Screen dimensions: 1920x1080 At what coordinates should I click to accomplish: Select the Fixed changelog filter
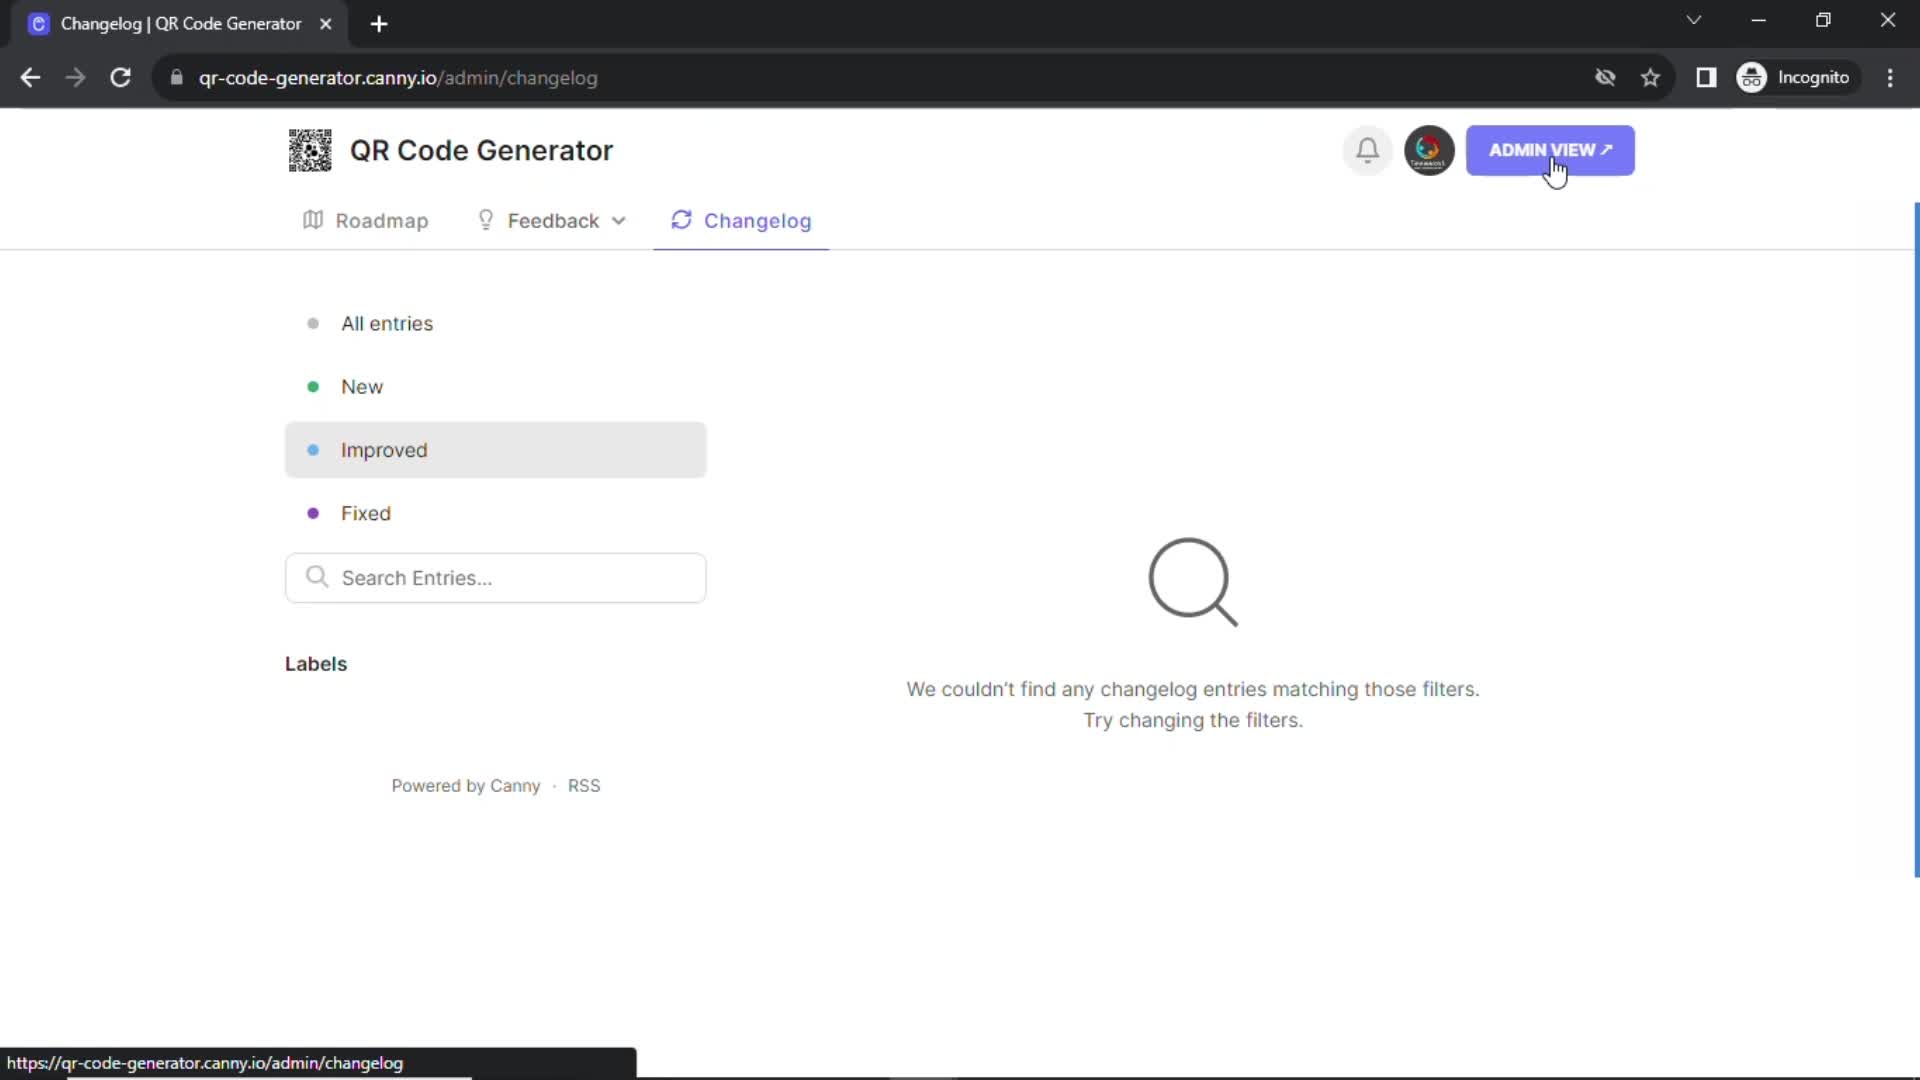[x=367, y=513]
